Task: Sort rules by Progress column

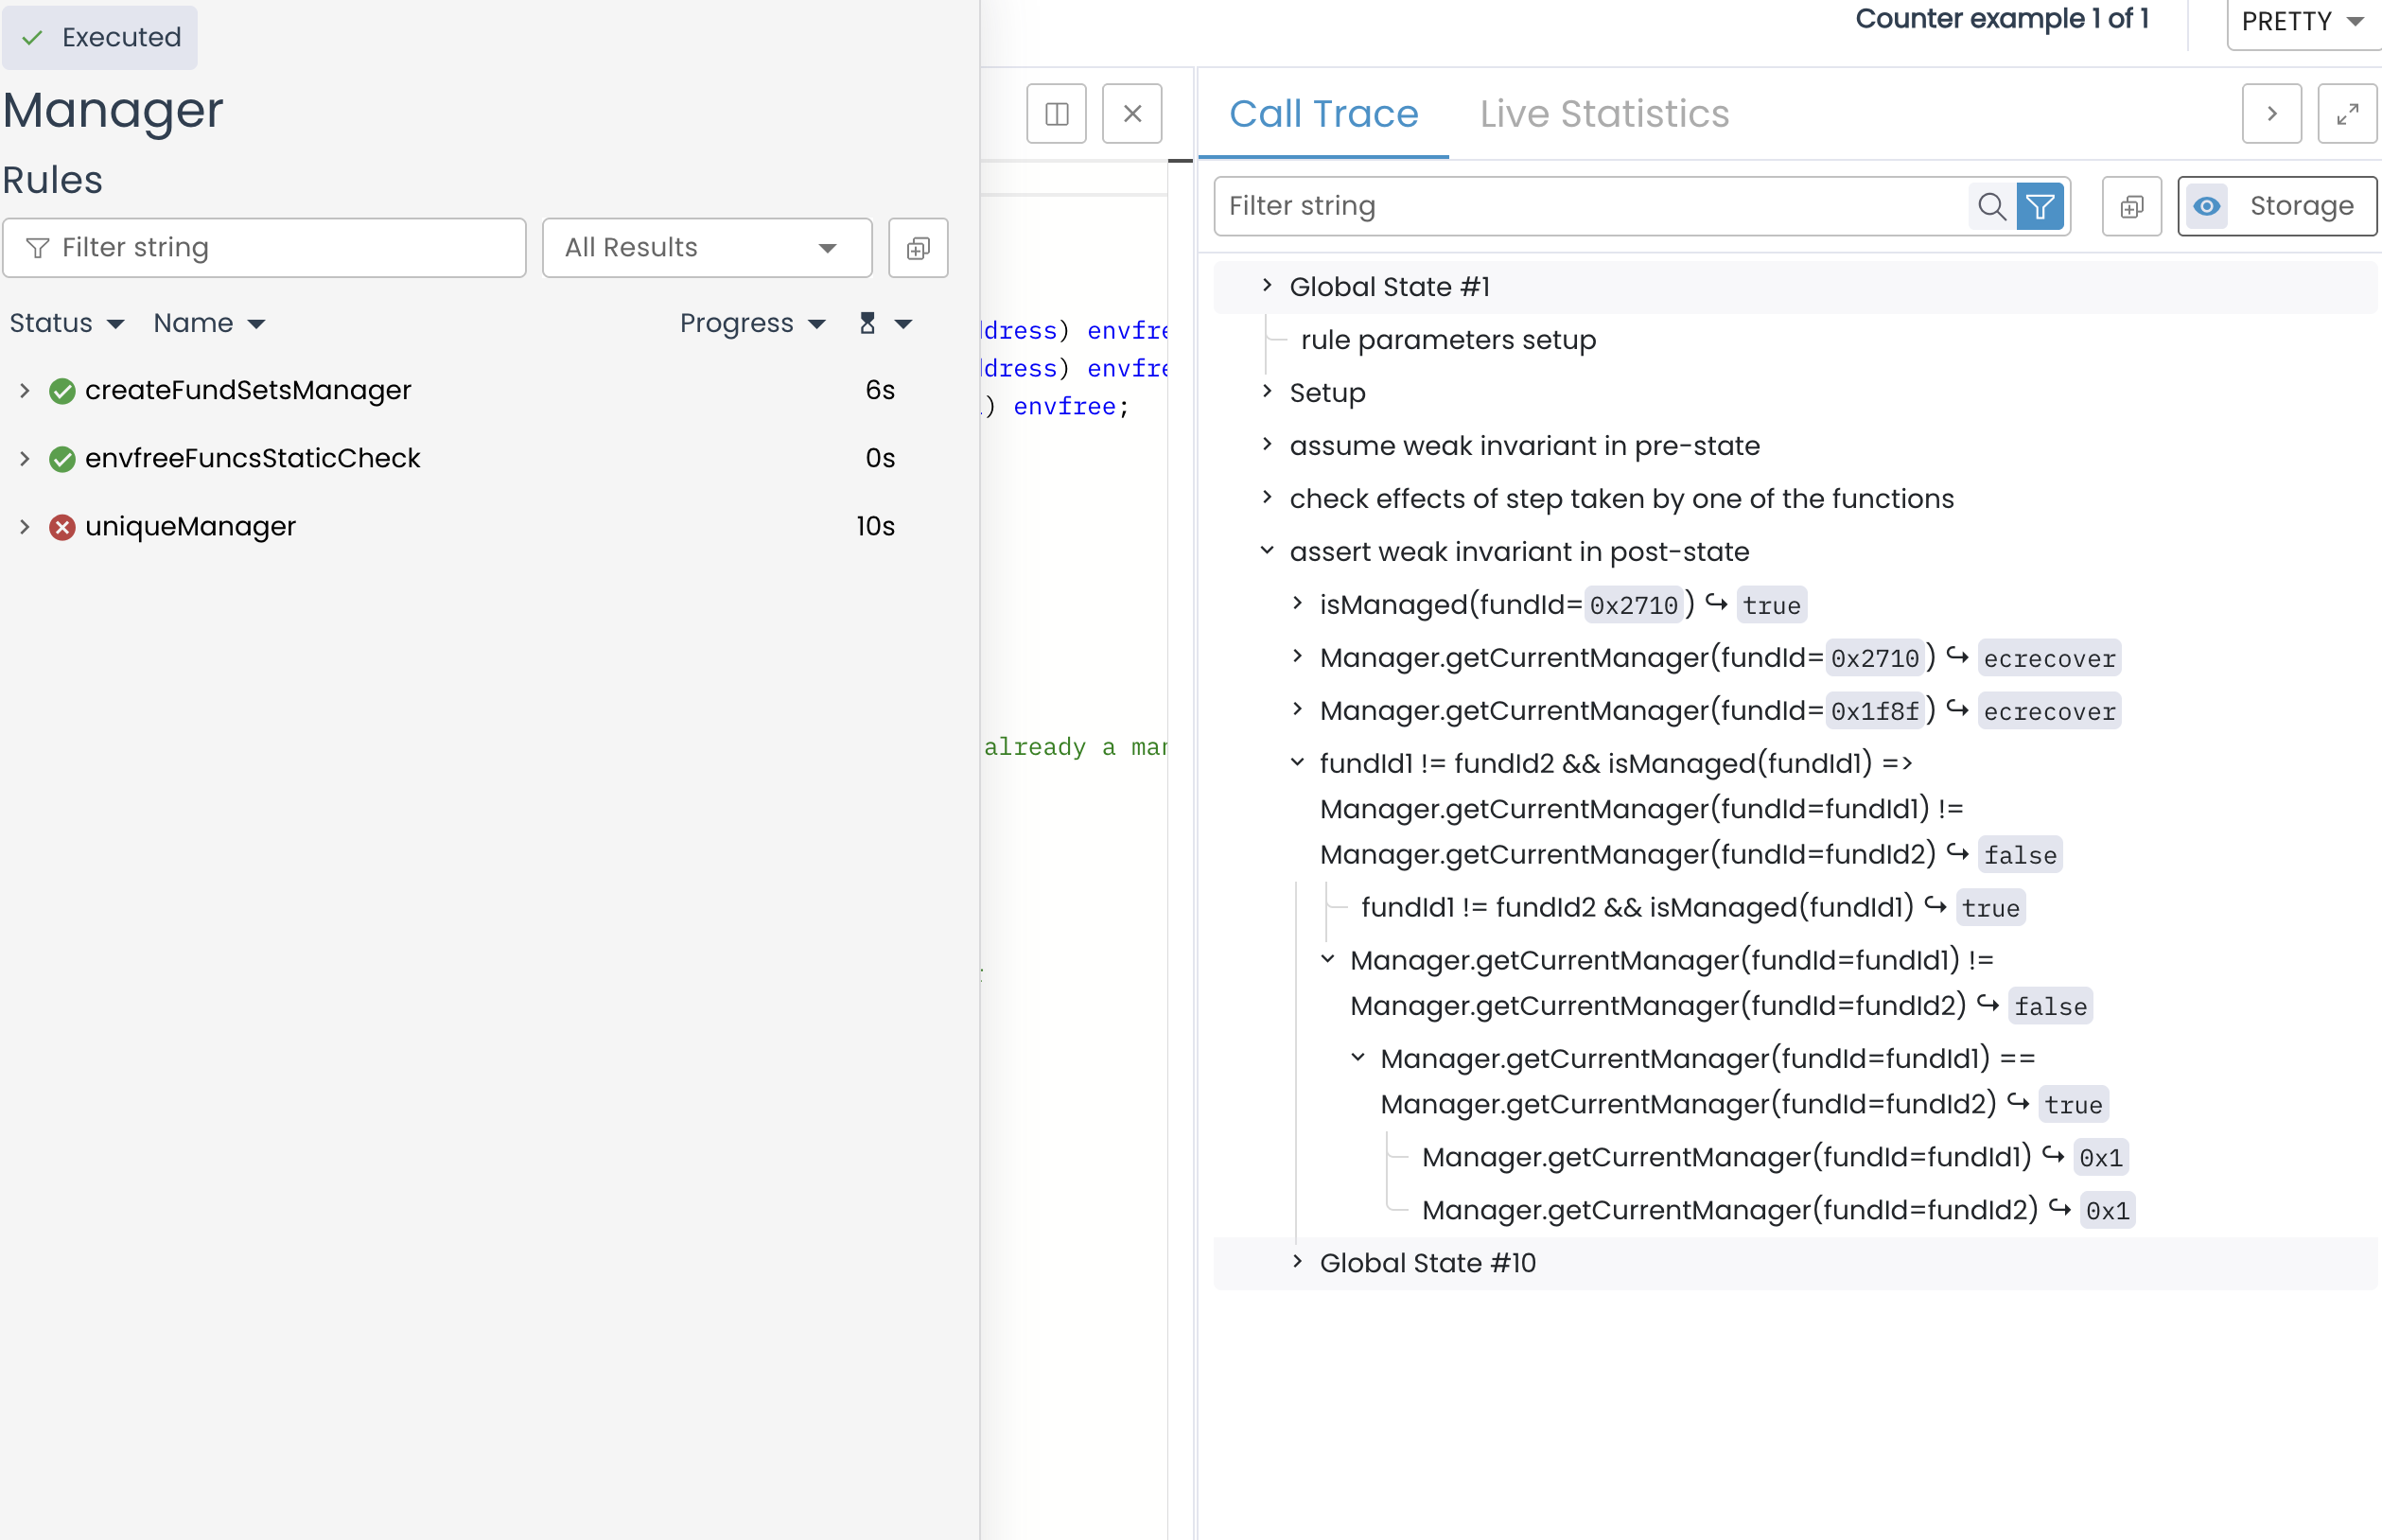Action: pyautogui.click(x=752, y=323)
